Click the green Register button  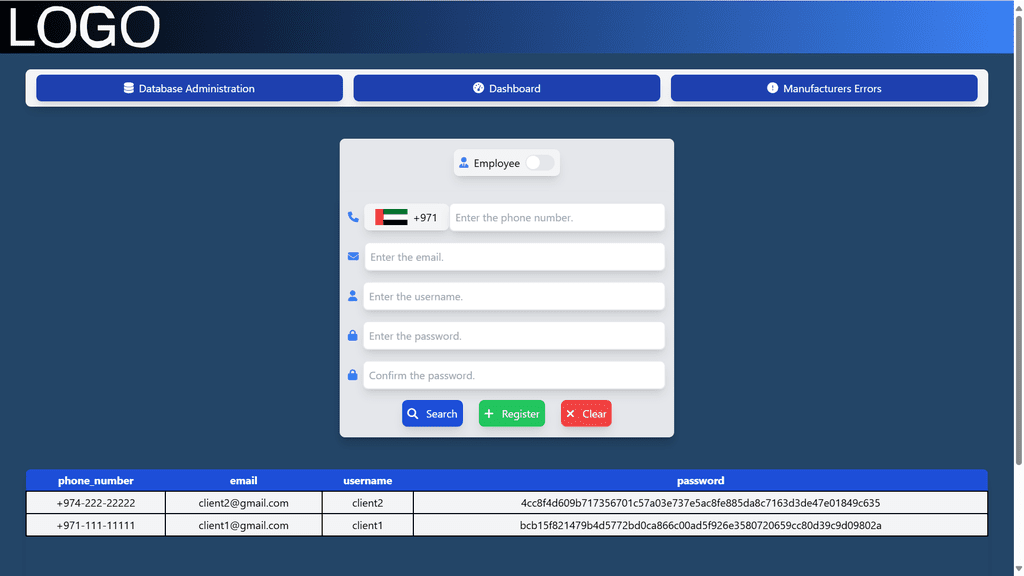pos(512,413)
